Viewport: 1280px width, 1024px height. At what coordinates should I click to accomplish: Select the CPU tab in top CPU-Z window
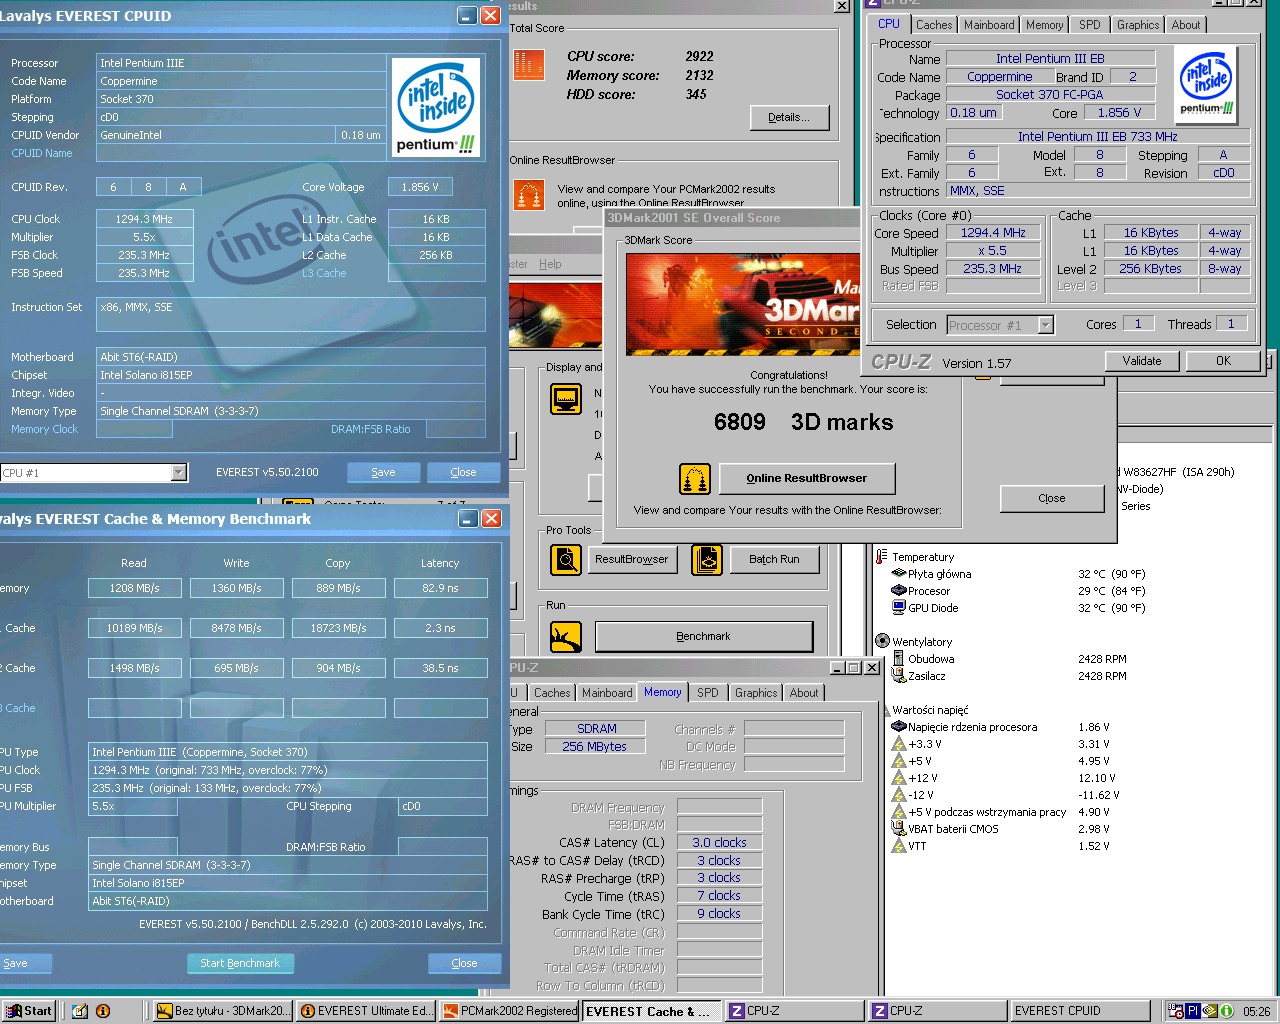tap(889, 24)
